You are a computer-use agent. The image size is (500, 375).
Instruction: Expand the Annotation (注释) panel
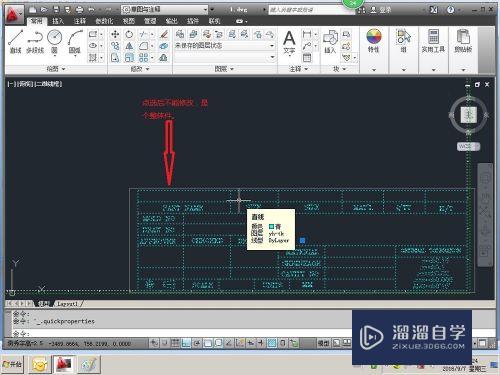298,69
